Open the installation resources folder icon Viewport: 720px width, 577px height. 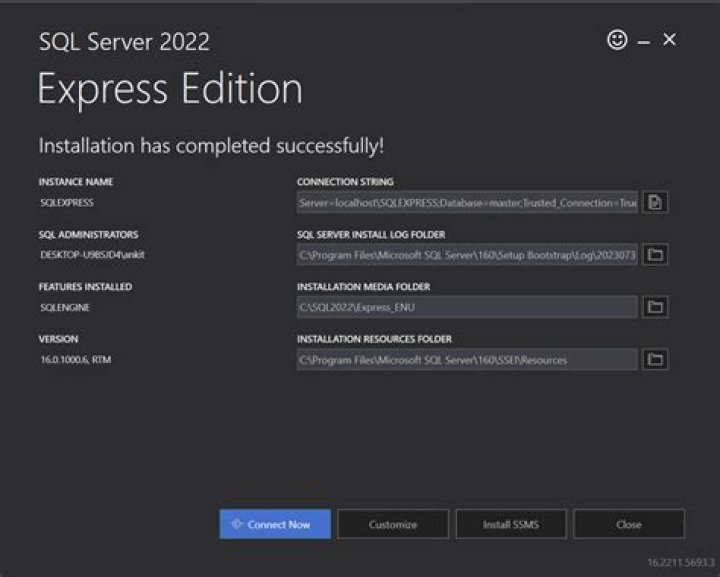(x=655, y=359)
